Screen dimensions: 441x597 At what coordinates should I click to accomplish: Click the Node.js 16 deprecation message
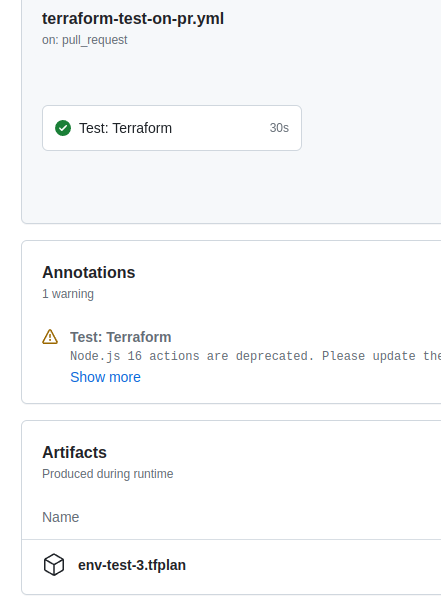256,356
